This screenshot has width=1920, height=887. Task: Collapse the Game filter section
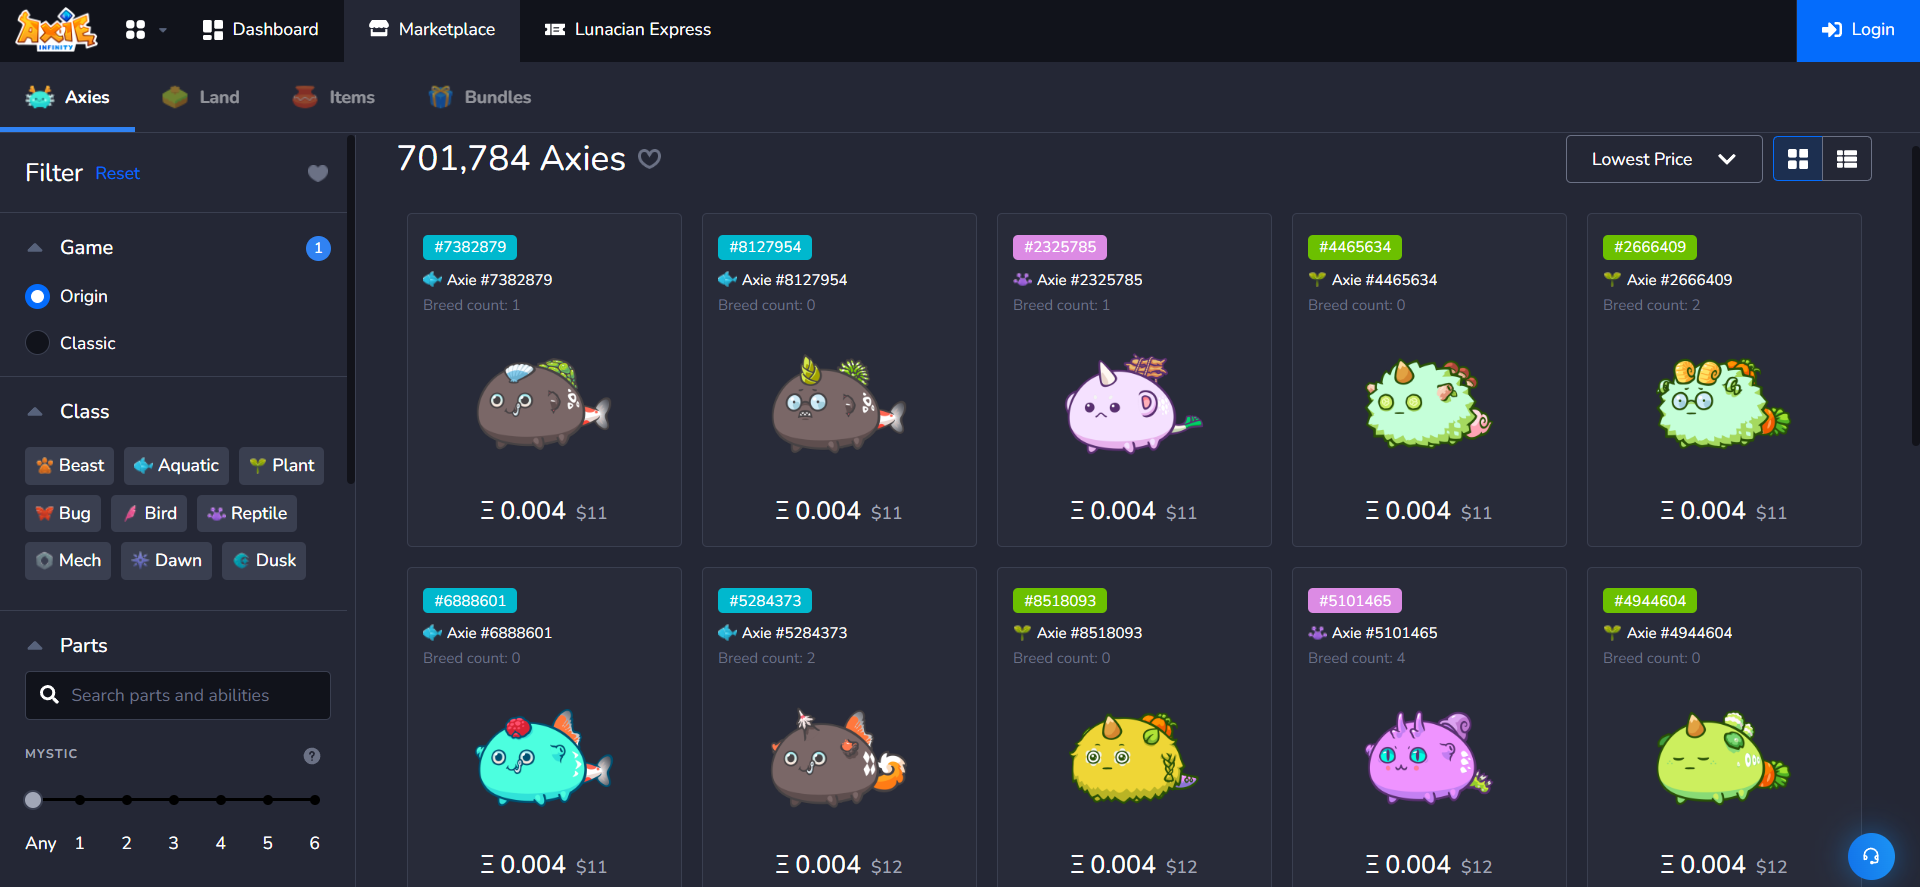[x=35, y=247]
